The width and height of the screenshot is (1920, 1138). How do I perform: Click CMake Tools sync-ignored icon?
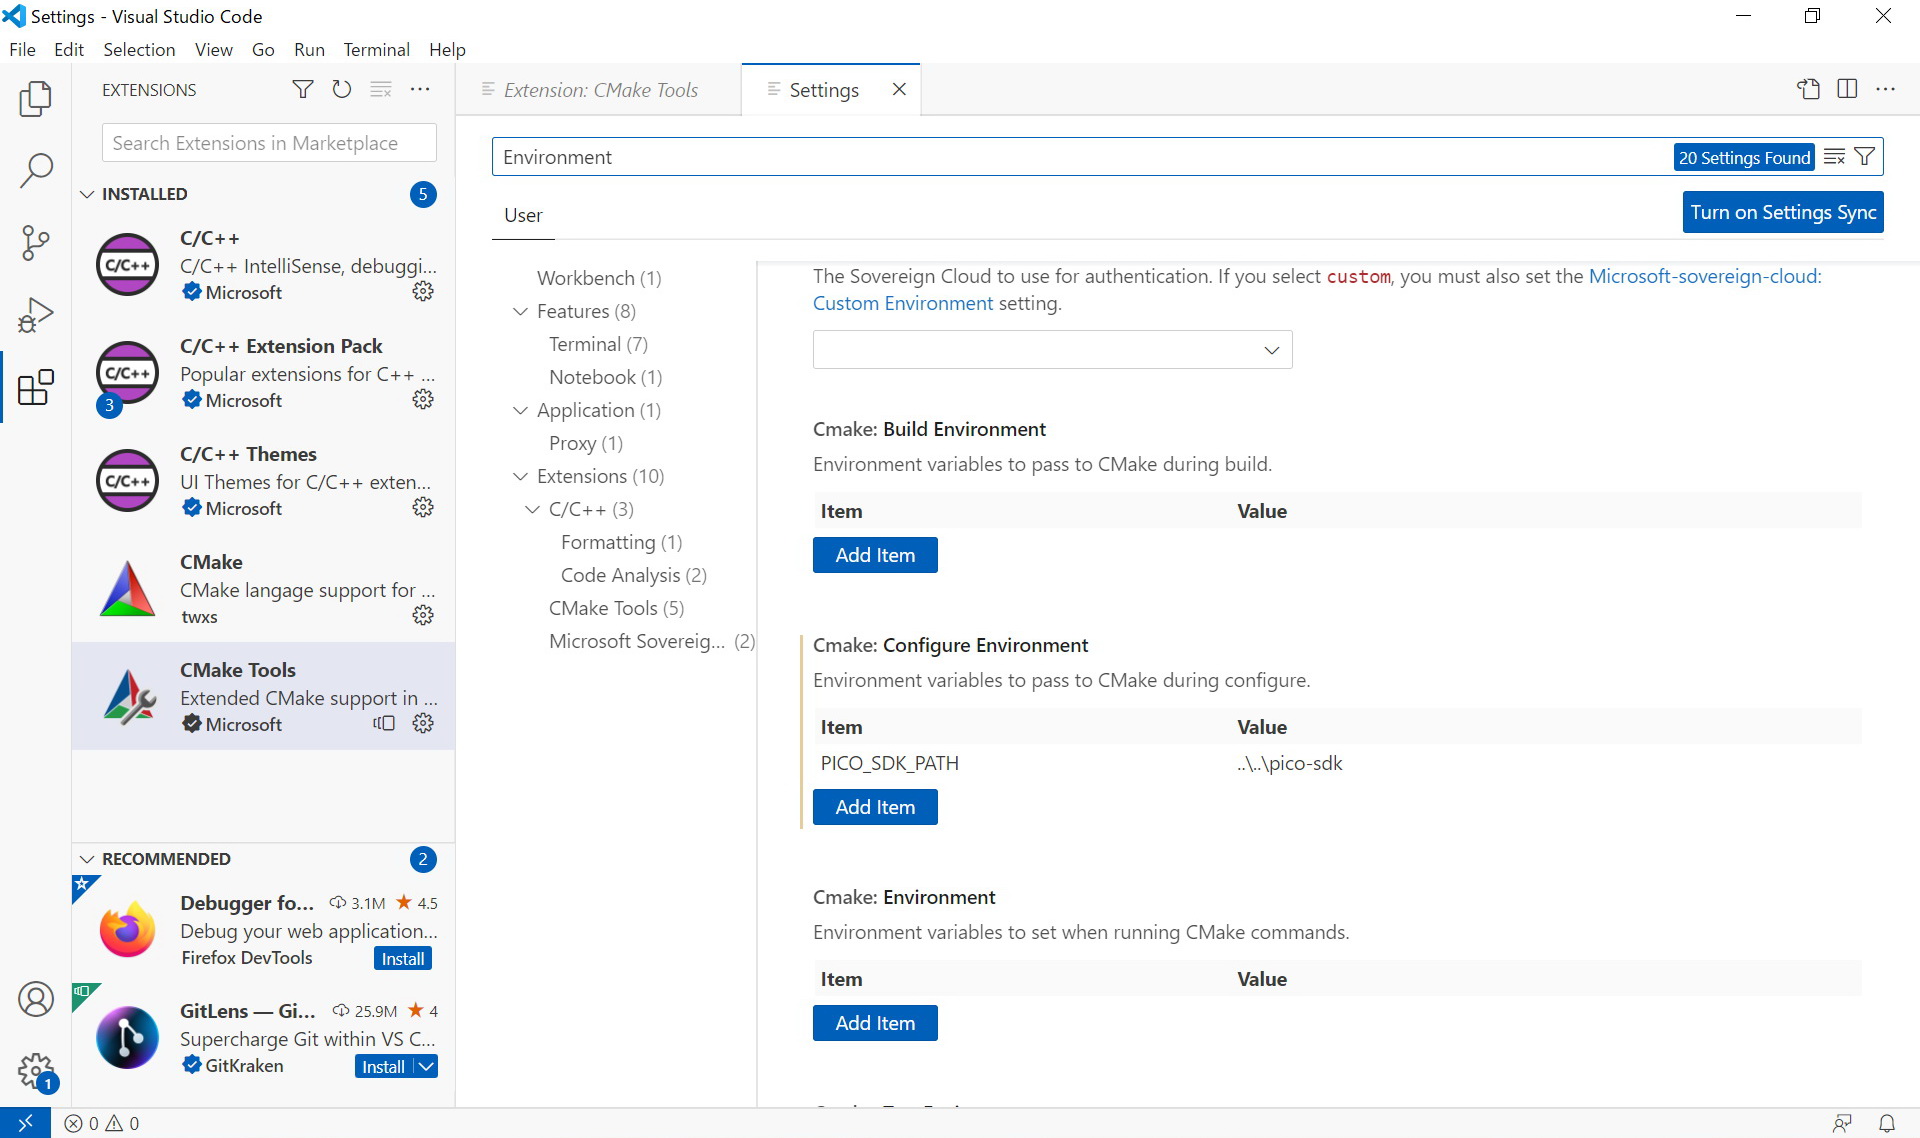point(384,723)
